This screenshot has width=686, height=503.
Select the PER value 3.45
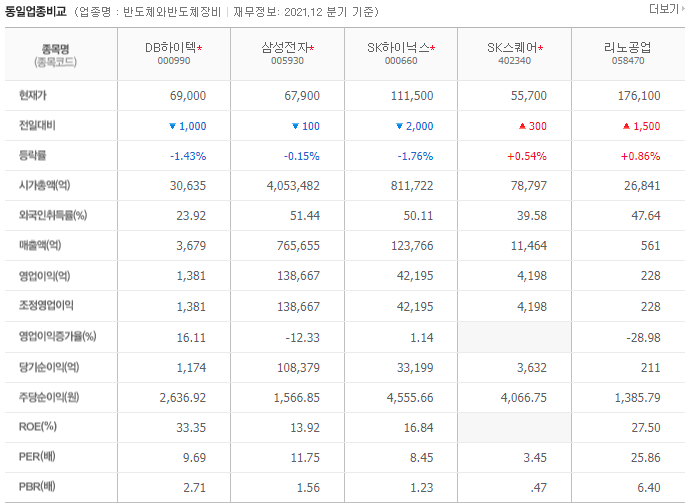click(x=535, y=458)
